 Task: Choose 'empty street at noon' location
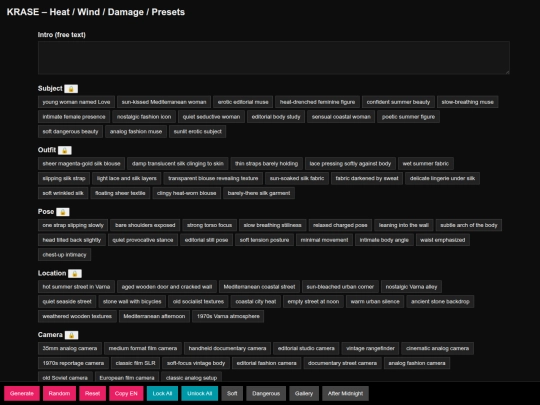[313, 302]
